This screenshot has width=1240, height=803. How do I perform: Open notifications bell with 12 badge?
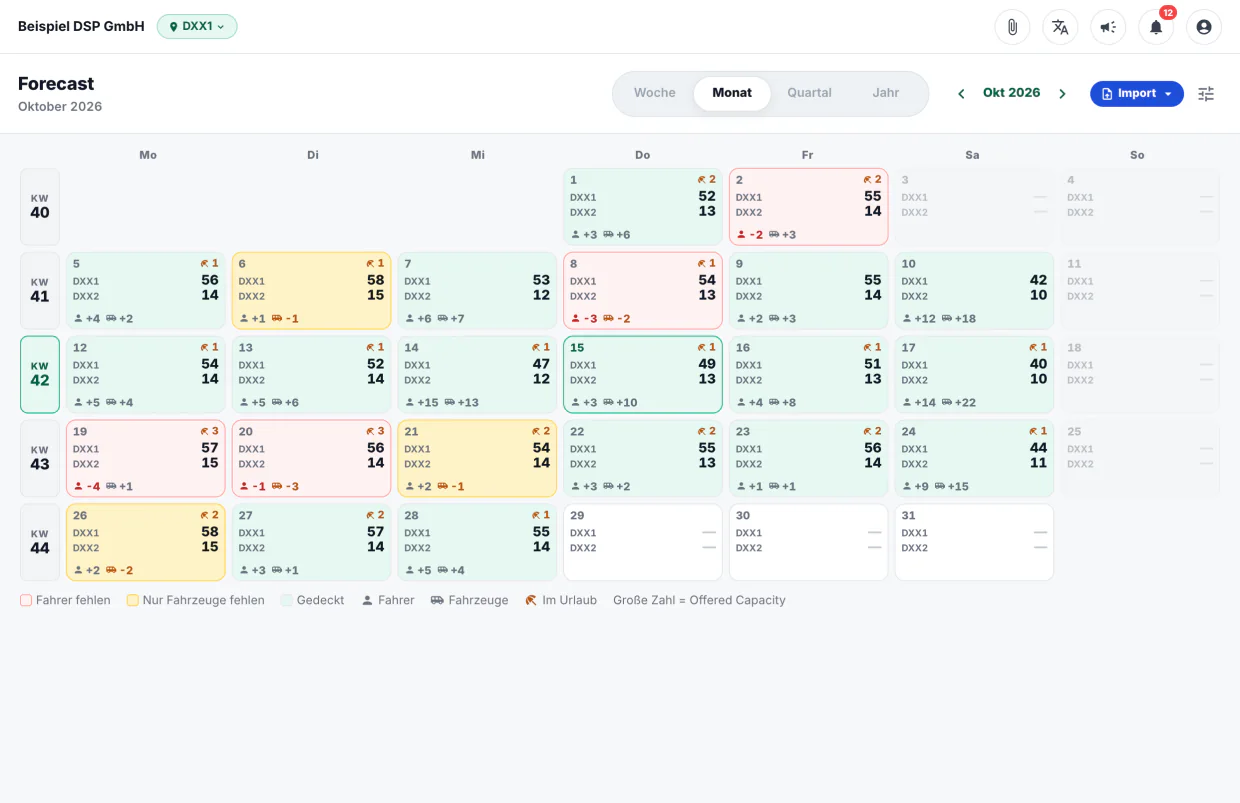coord(1156,27)
